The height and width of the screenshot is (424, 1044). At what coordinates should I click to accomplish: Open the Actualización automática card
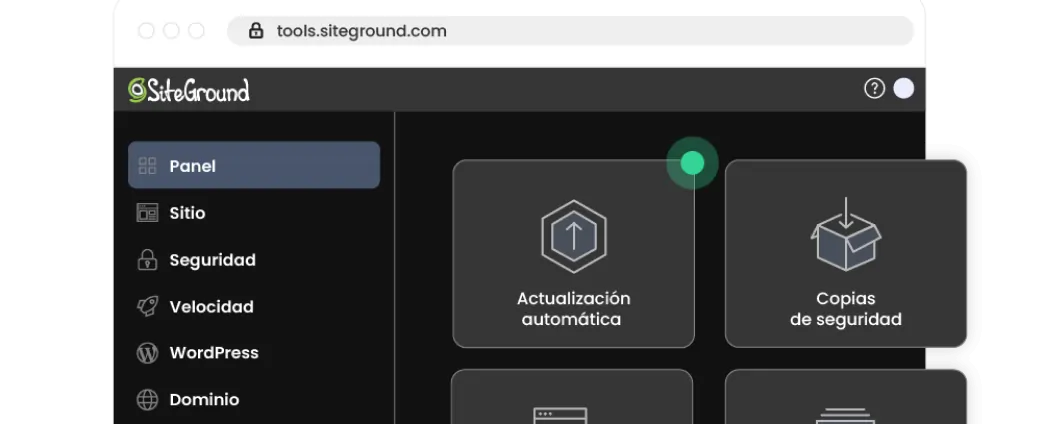coord(573,254)
